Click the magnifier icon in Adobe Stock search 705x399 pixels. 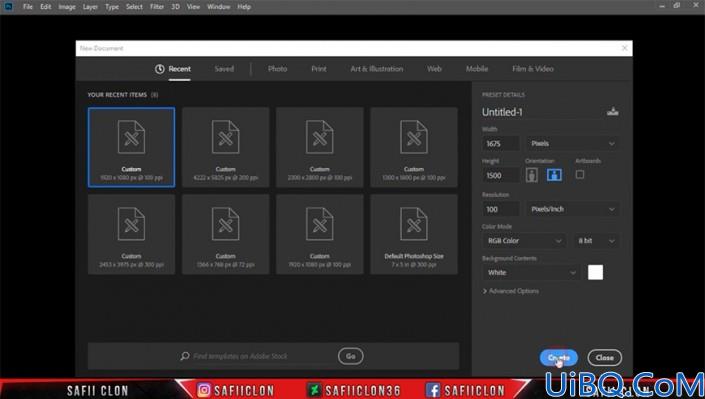[x=185, y=356]
